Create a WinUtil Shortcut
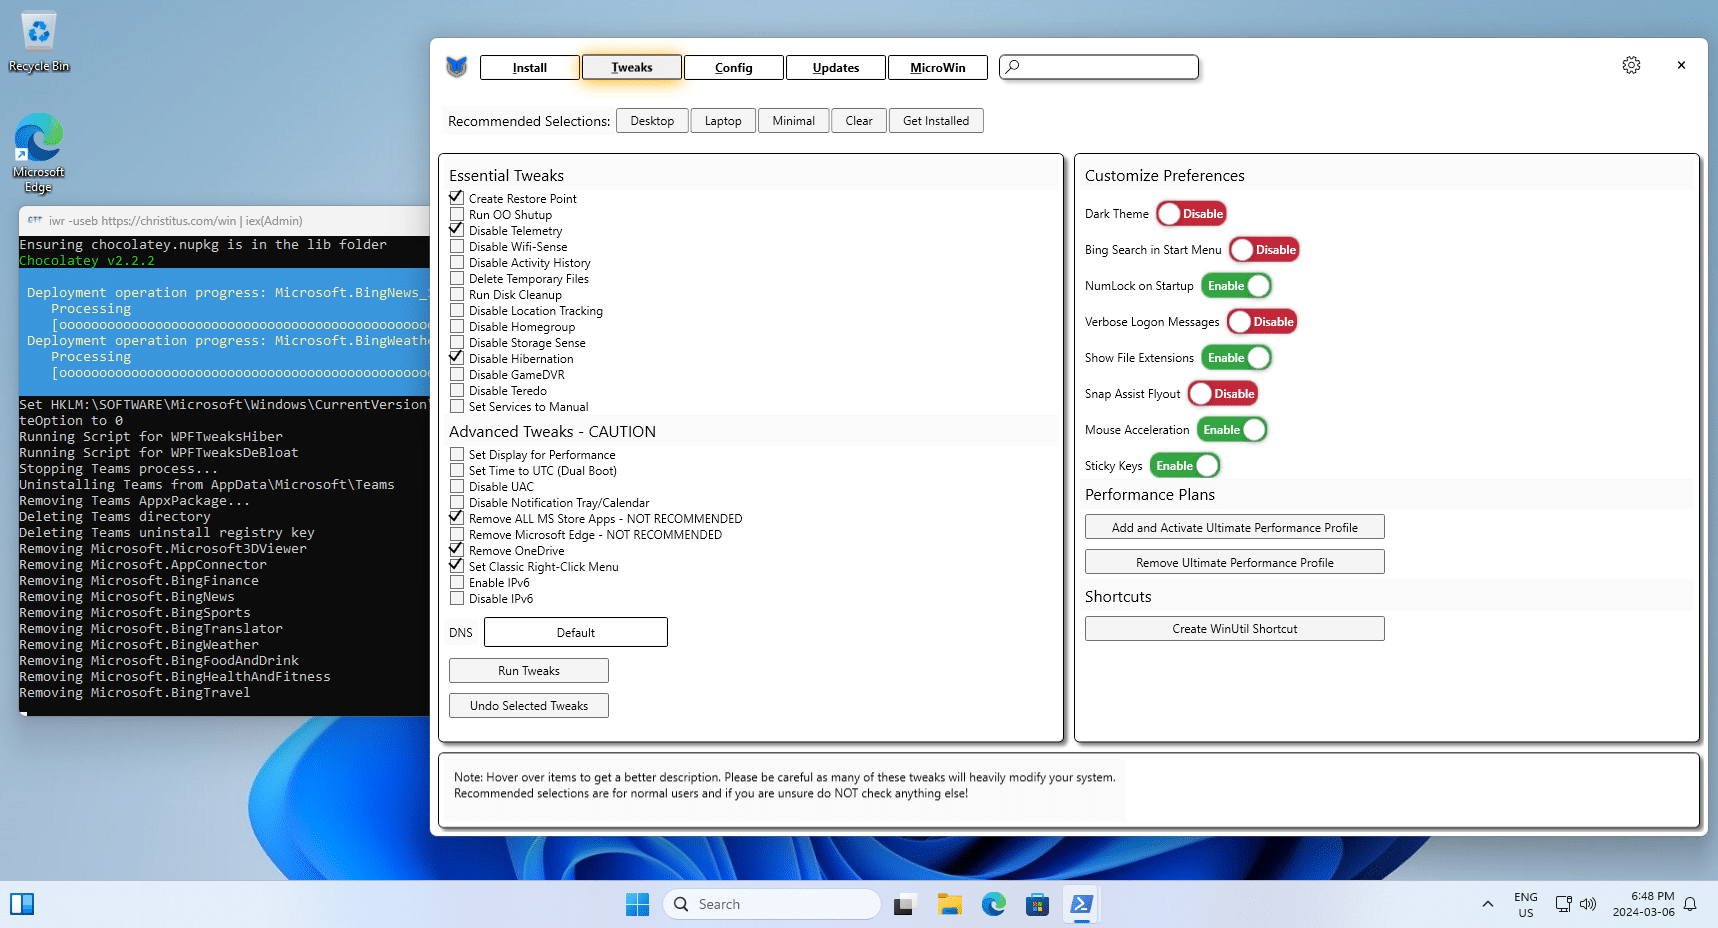The image size is (1718, 928). pos(1234,628)
